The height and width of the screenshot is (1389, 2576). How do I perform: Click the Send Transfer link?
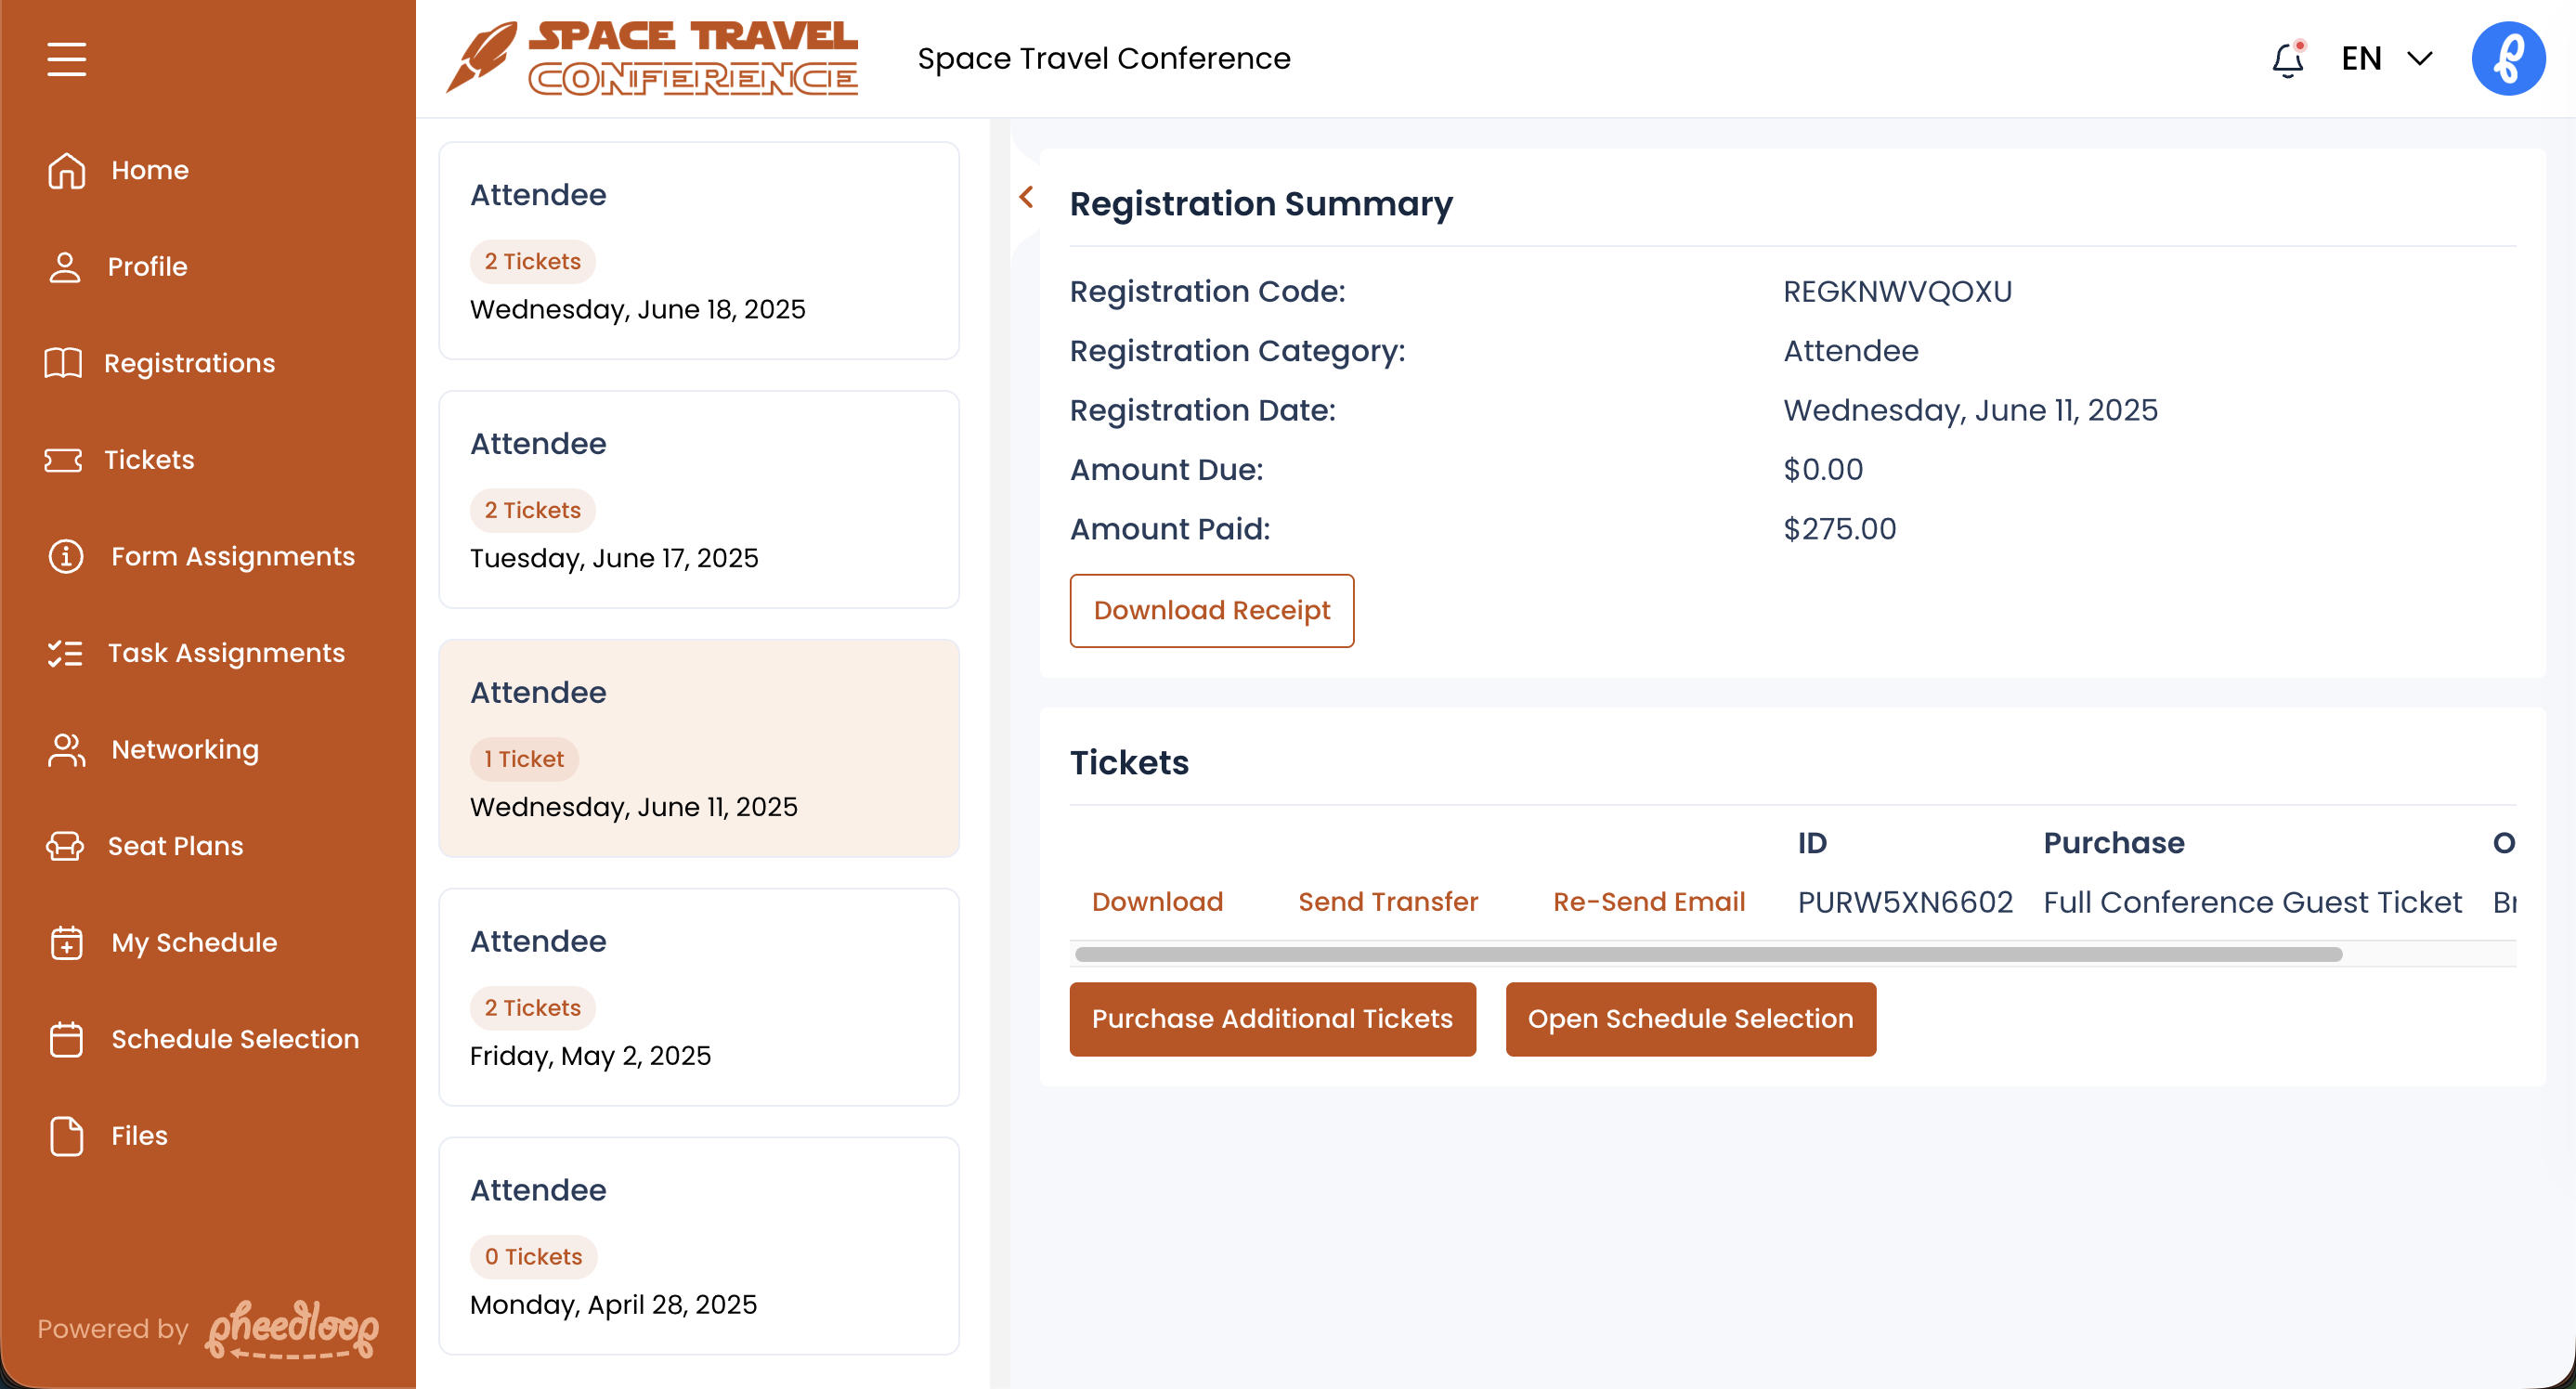[x=1387, y=902]
